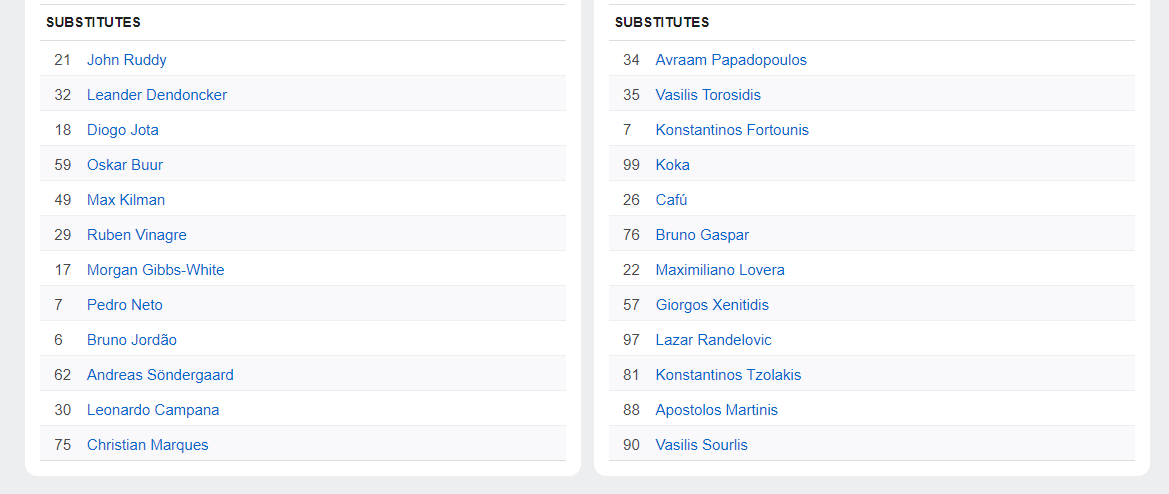Select Konstantinos Tzolakis in the list
This screenshot has width=1169, height=494.
[728, 375]
